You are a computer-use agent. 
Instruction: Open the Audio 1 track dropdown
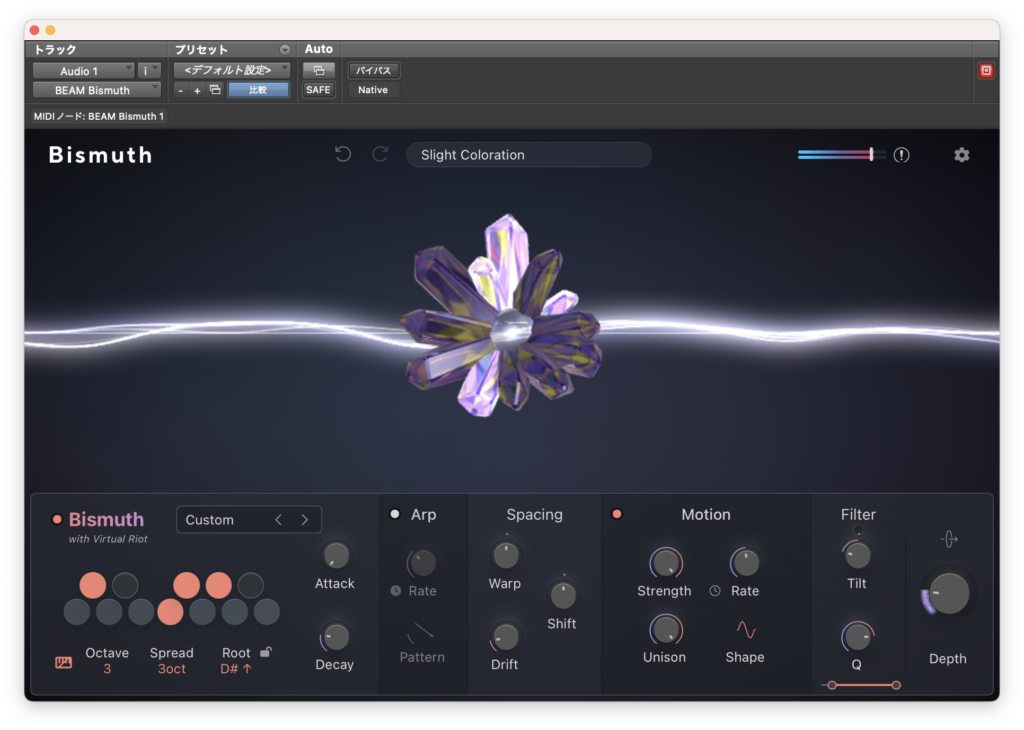click(x=84, y=71)
